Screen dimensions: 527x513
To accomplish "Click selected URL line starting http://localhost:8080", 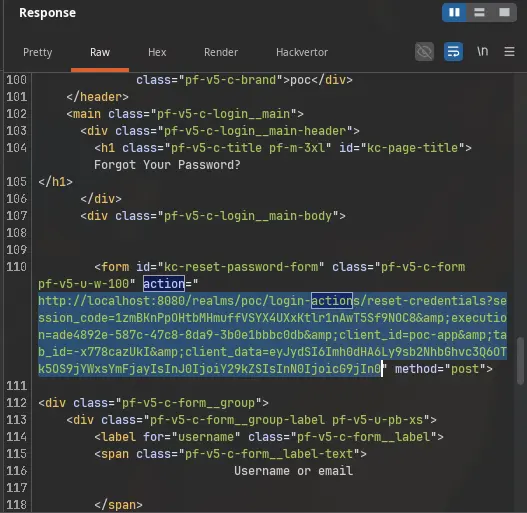I will coord(272,301).
